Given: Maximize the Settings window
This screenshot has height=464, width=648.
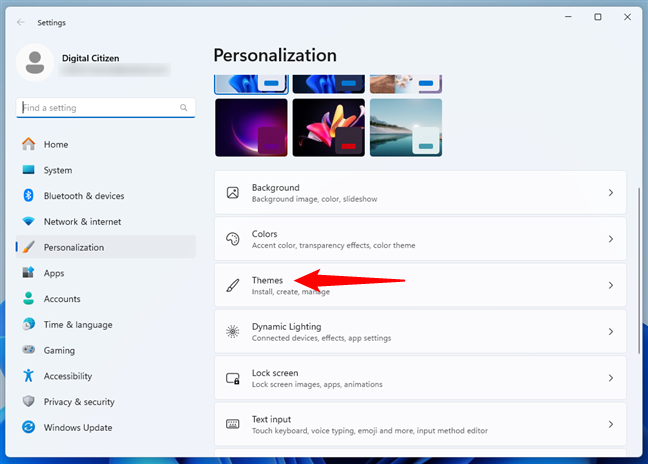Looking at the screenshot, I should (x=598, y=17).
